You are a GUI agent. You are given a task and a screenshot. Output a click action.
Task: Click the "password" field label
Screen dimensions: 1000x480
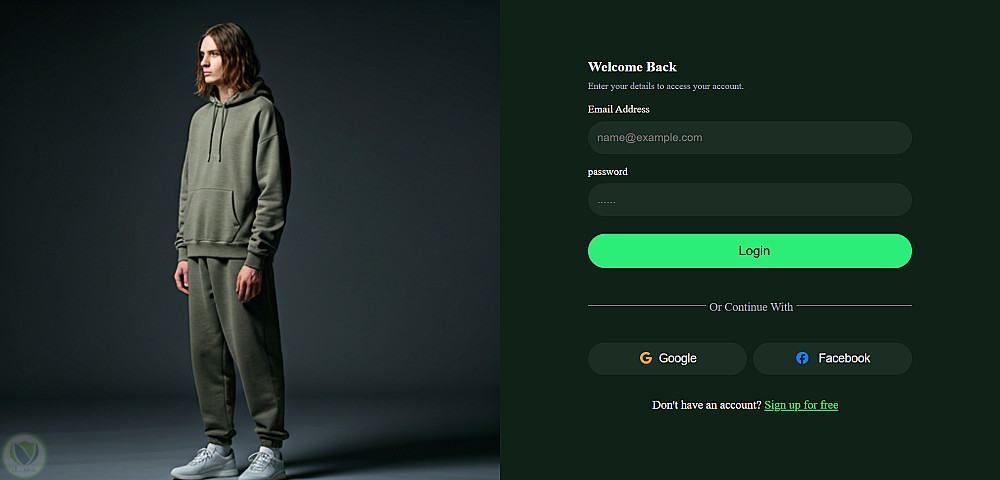[x=608, y=172]
